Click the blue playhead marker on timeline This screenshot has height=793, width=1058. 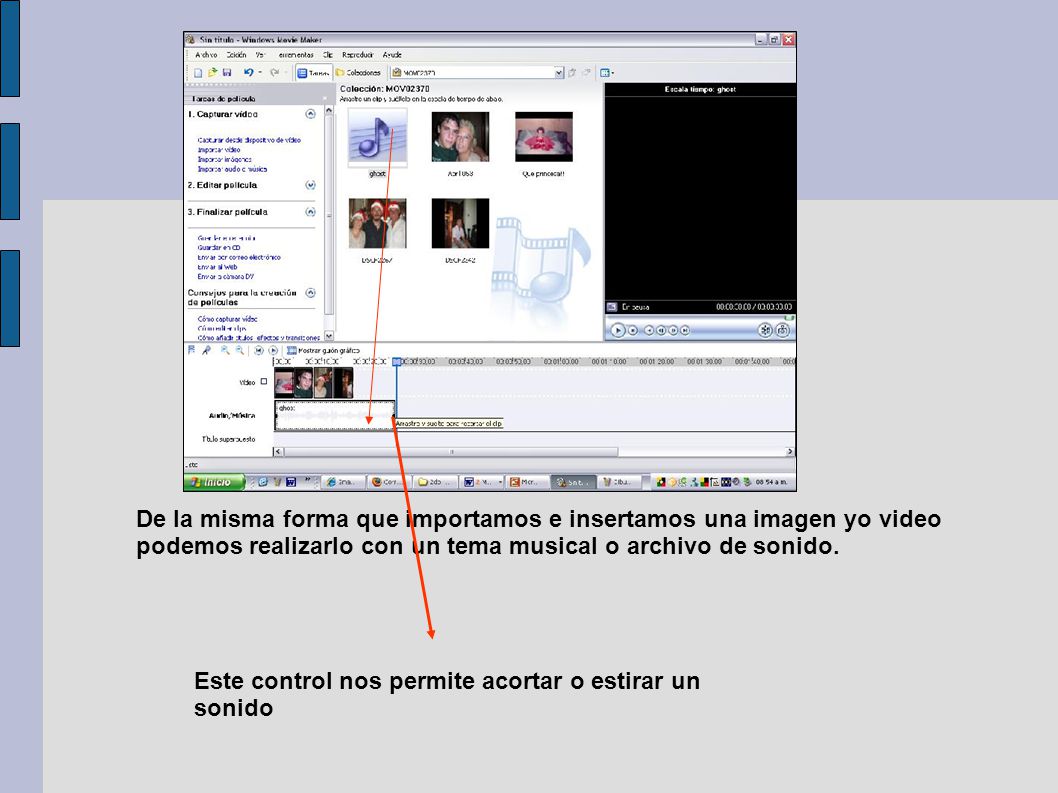point(397,362)
